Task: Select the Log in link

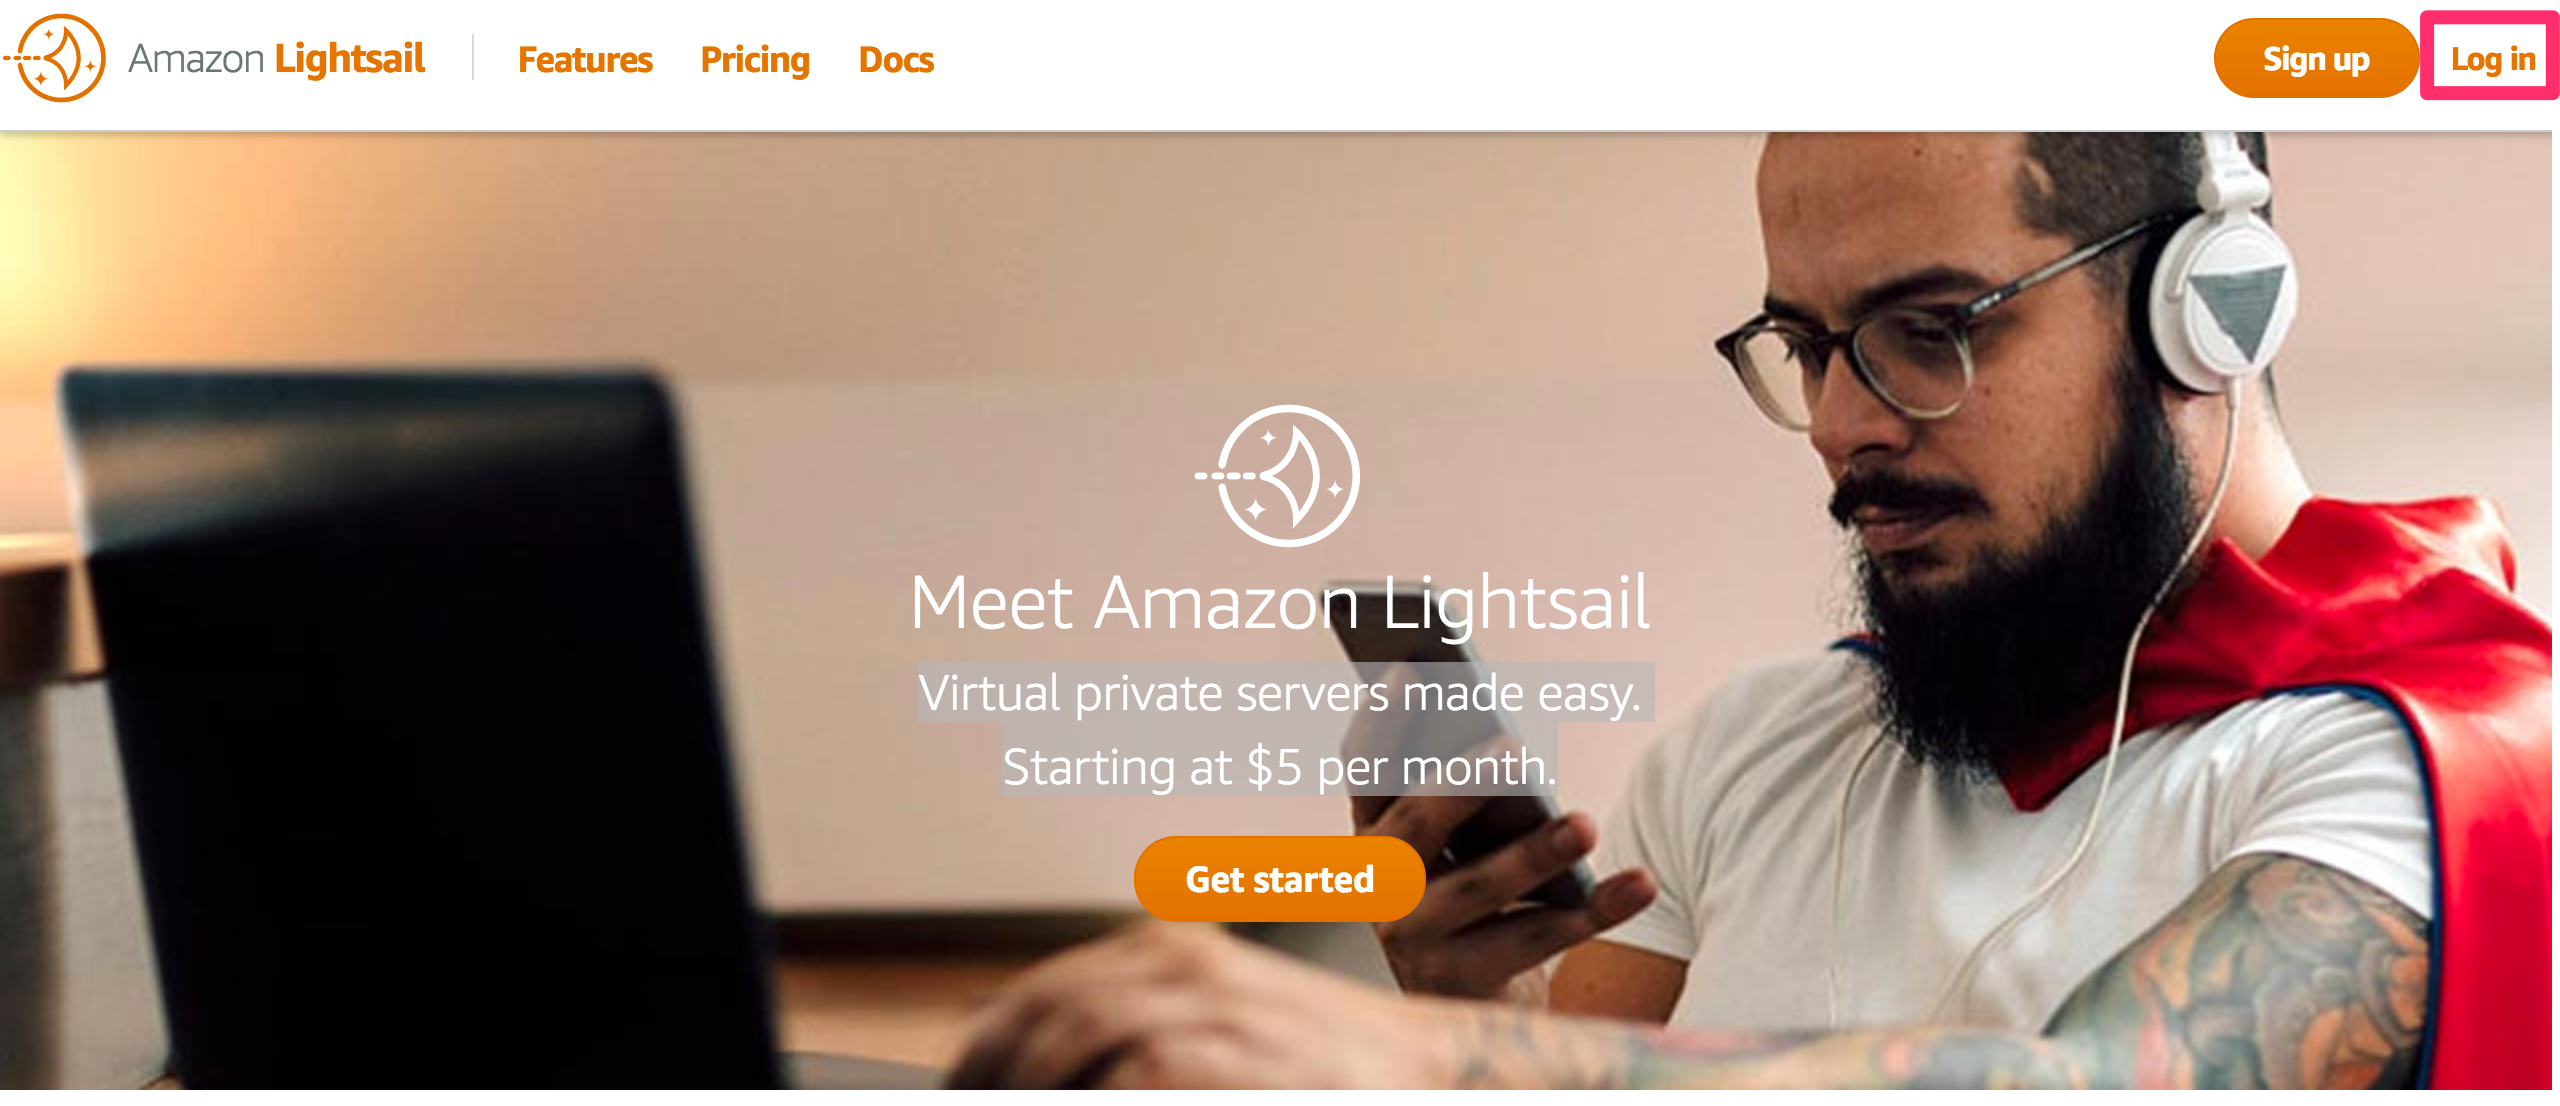Action: (2492, 59)
